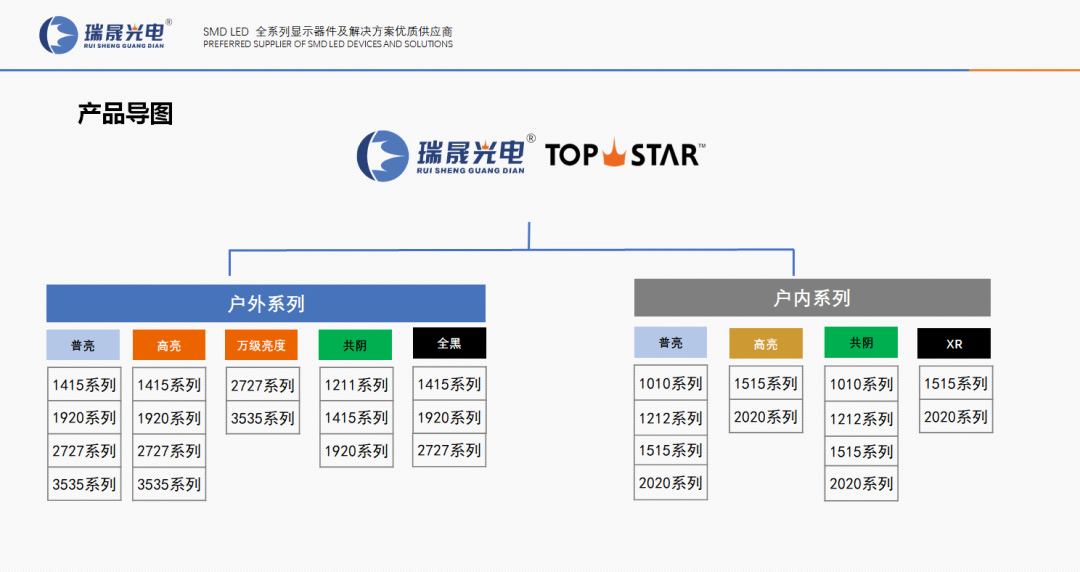The image size is (1080, 572).
Task: Select 1212系列 under indoor 普亮
Action: click(x=671, y=418)
